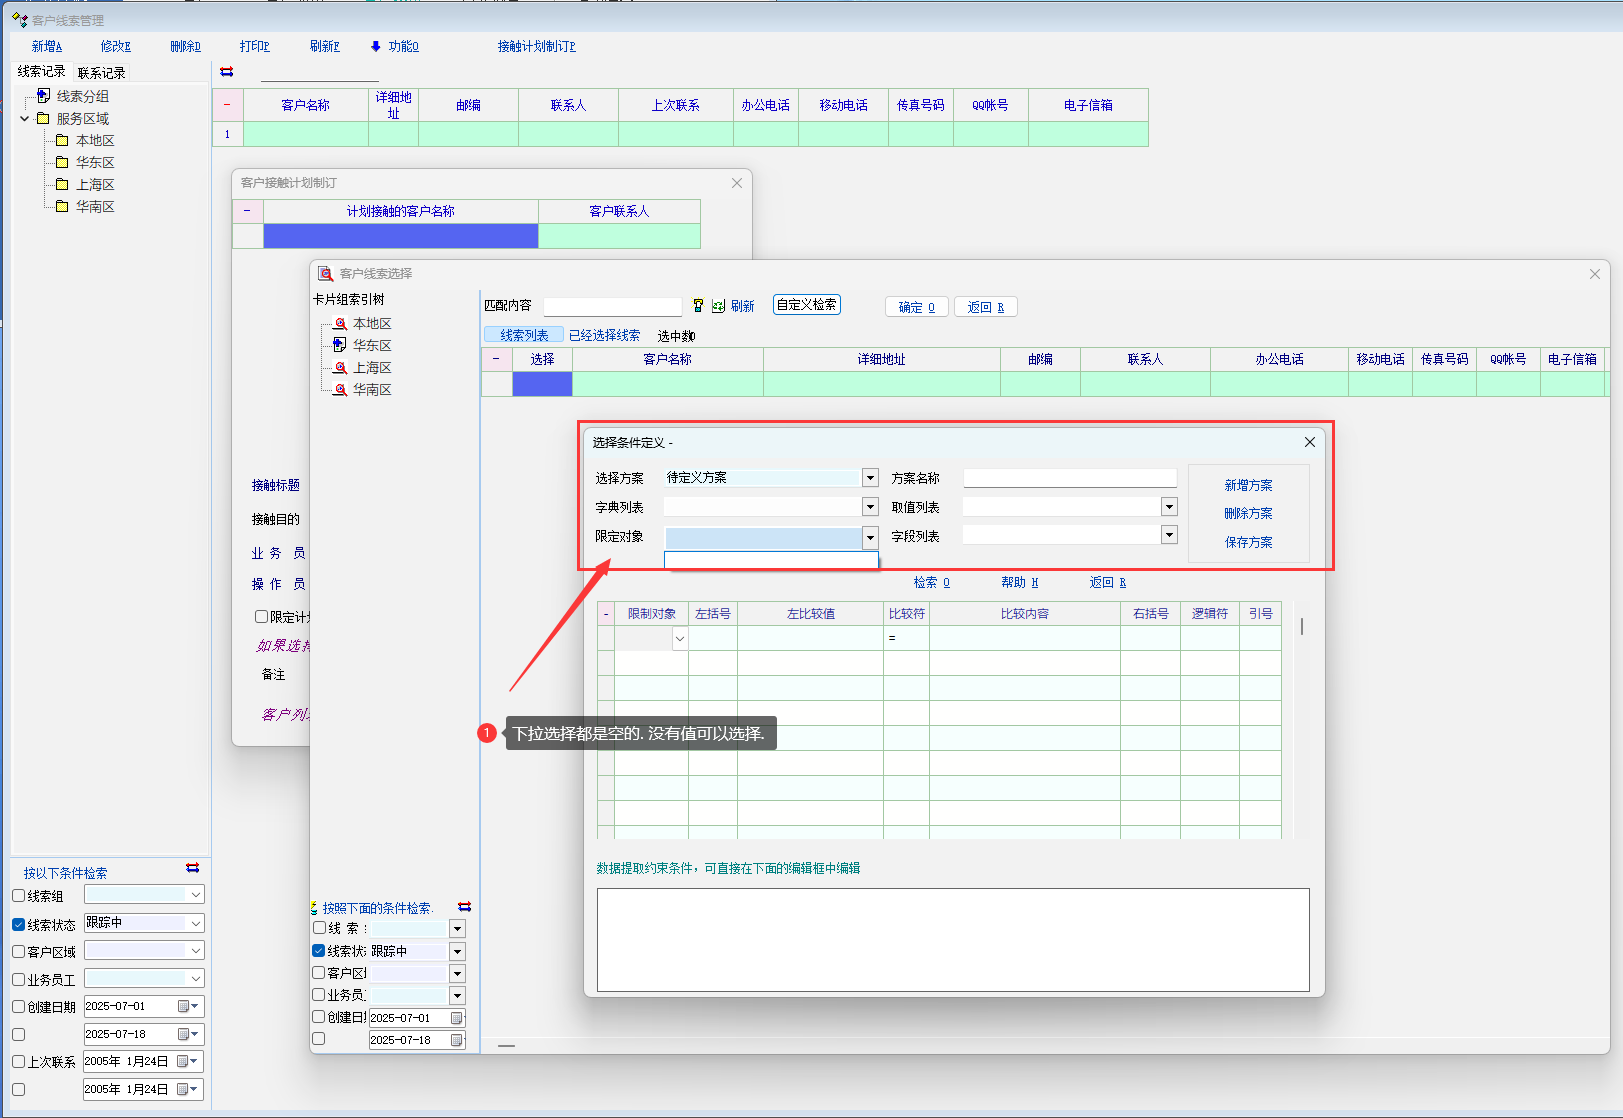Click the 线索分组 tree node icon

click(43, 96)
